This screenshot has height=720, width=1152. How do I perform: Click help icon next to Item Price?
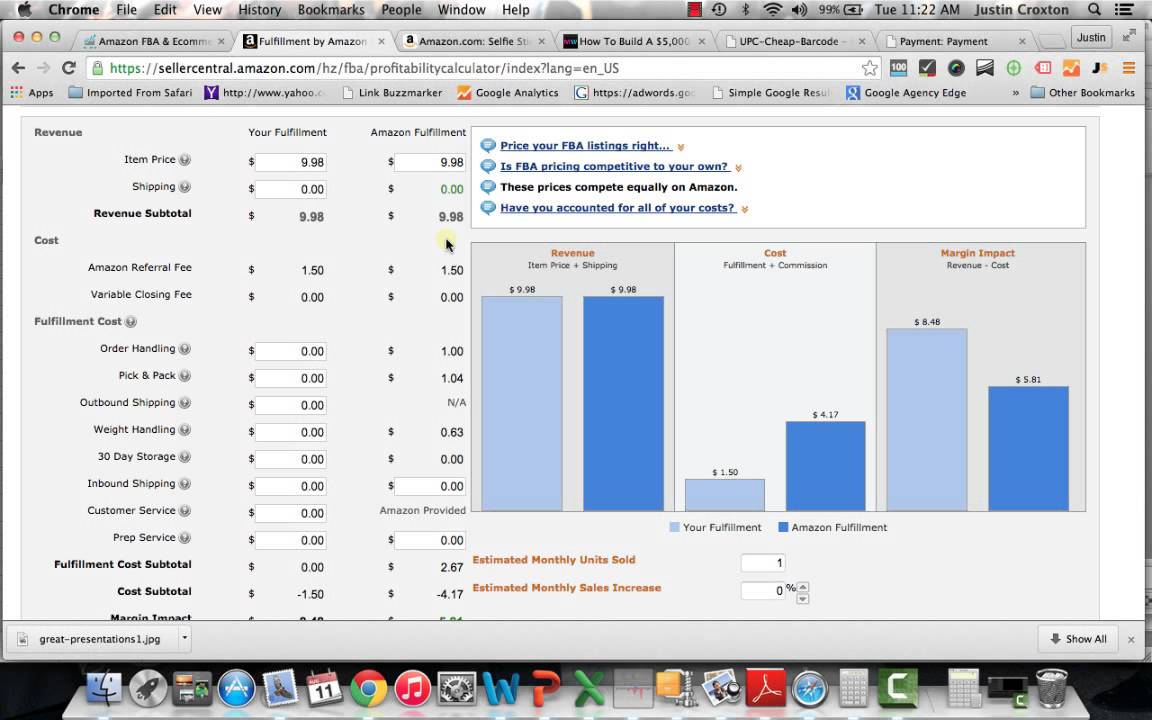185,159
